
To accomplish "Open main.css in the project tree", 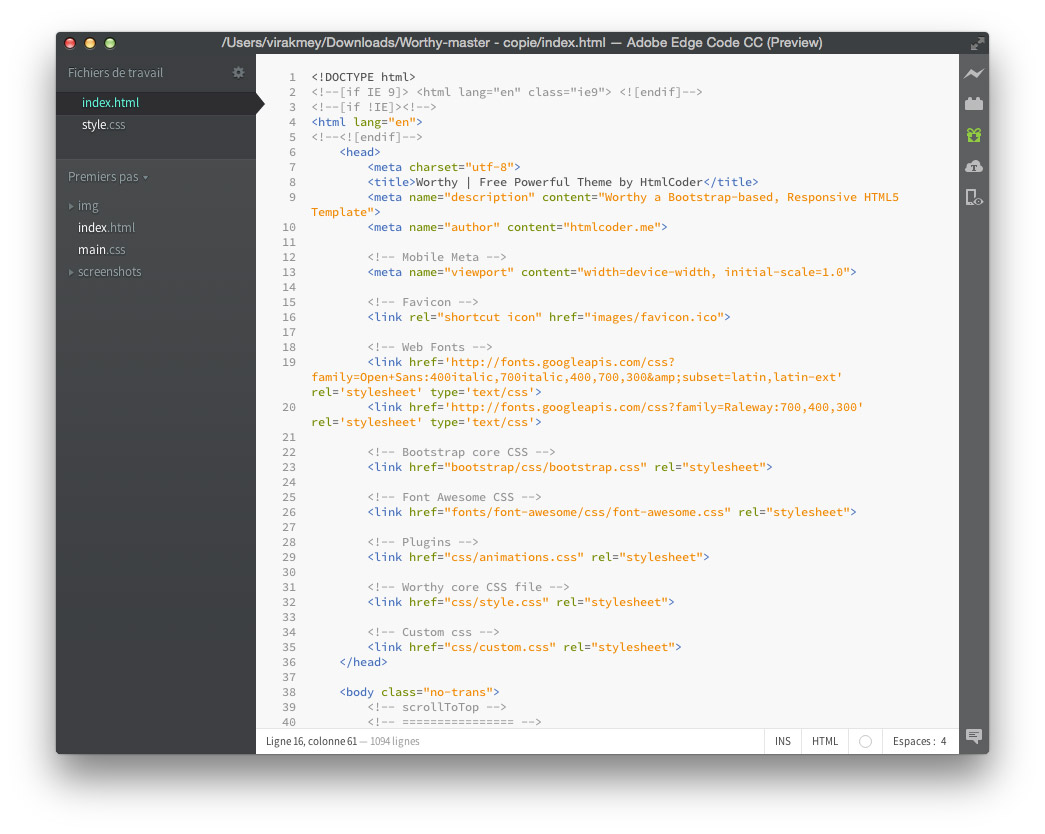I will [x=101, y=250].
